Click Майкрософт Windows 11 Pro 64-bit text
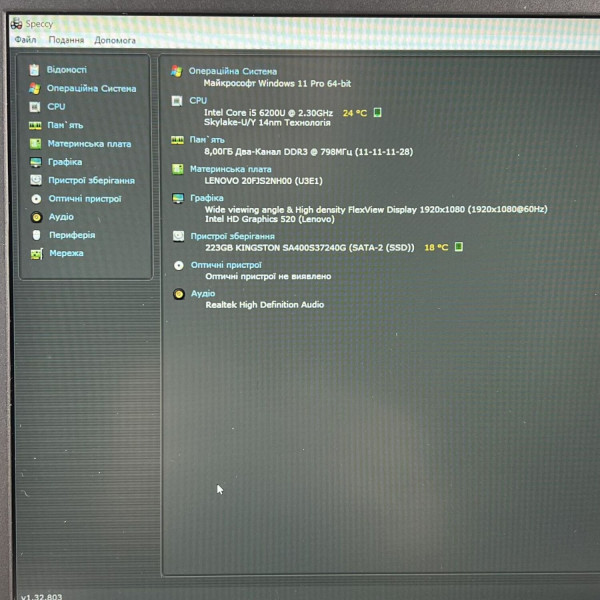Screen dimensions: 600x600 tap(277, 83)
